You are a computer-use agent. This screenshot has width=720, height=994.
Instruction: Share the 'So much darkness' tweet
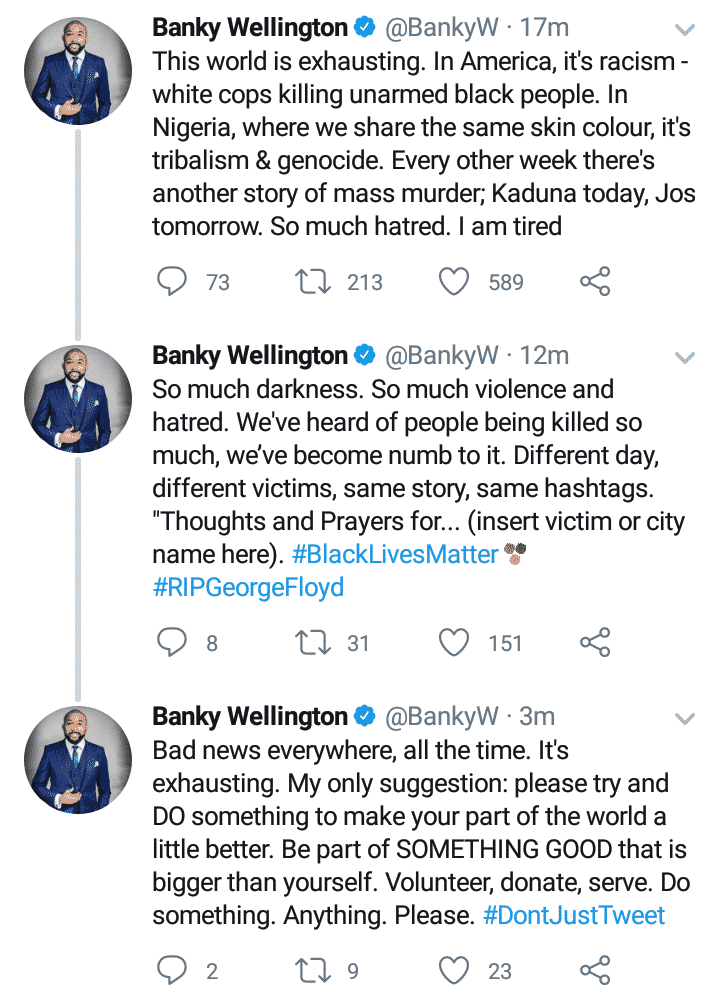point(595,643)
